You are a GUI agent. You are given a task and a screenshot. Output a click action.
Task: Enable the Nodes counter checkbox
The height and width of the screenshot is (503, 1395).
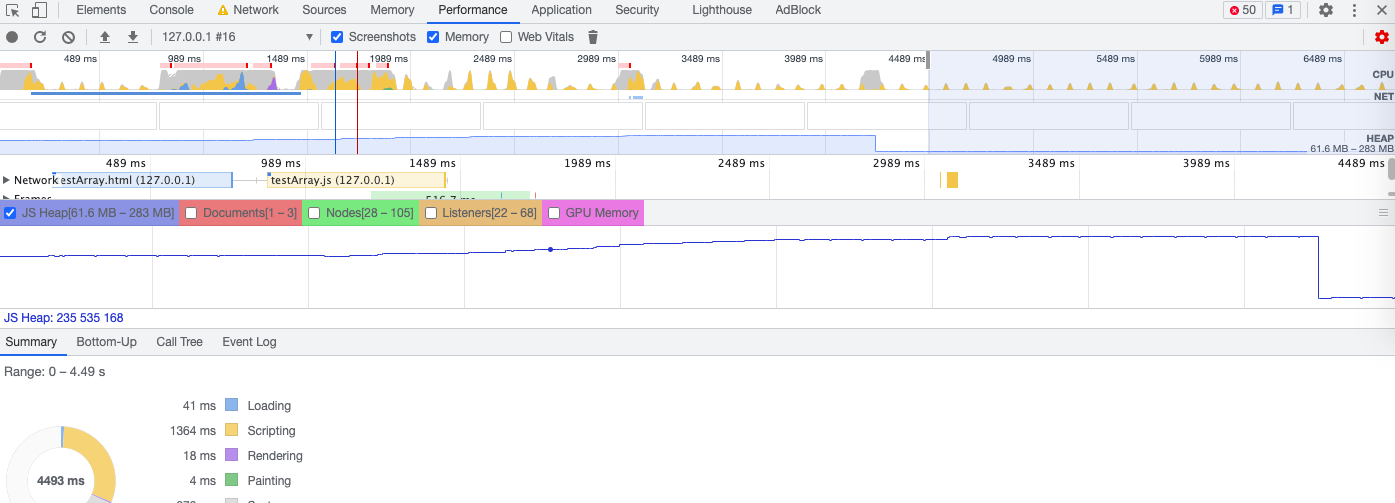pyautogui.click(x=314, y=213)
